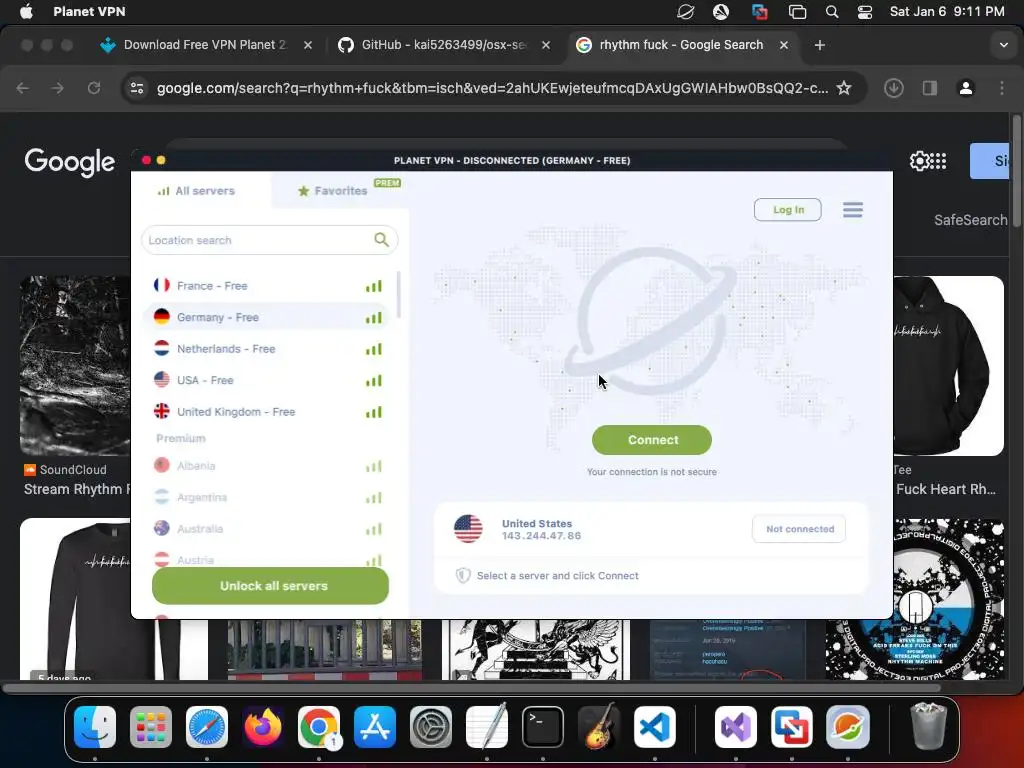Viewport: 1024px width, 768px height.
Task: Click the shield icon beside Select a server
Action: point(463,575)
